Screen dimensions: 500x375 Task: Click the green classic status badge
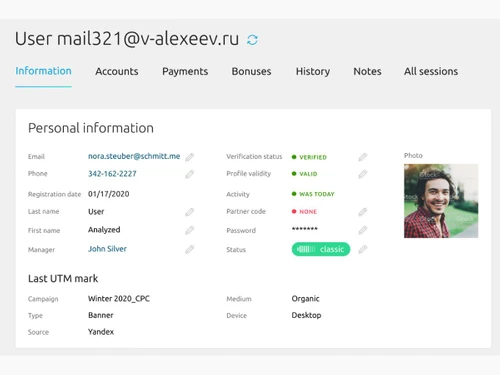(321, 249)
